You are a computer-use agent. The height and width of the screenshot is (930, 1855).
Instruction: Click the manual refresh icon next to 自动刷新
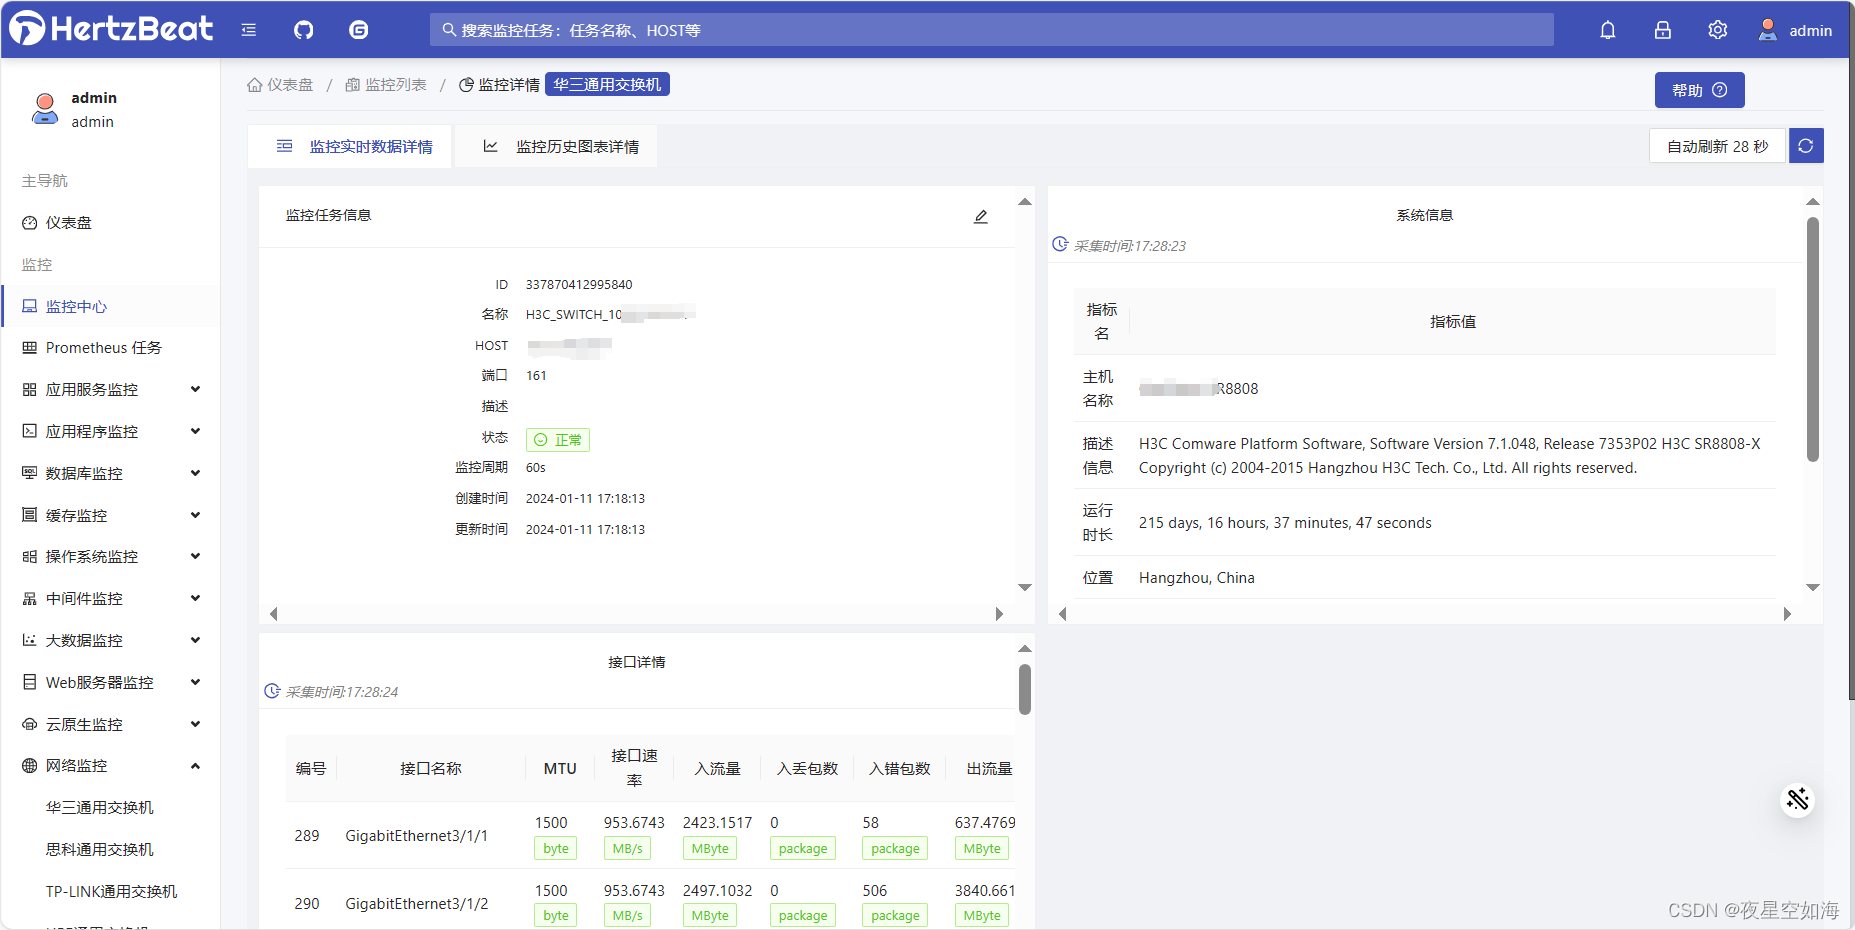coord(1806,145)
